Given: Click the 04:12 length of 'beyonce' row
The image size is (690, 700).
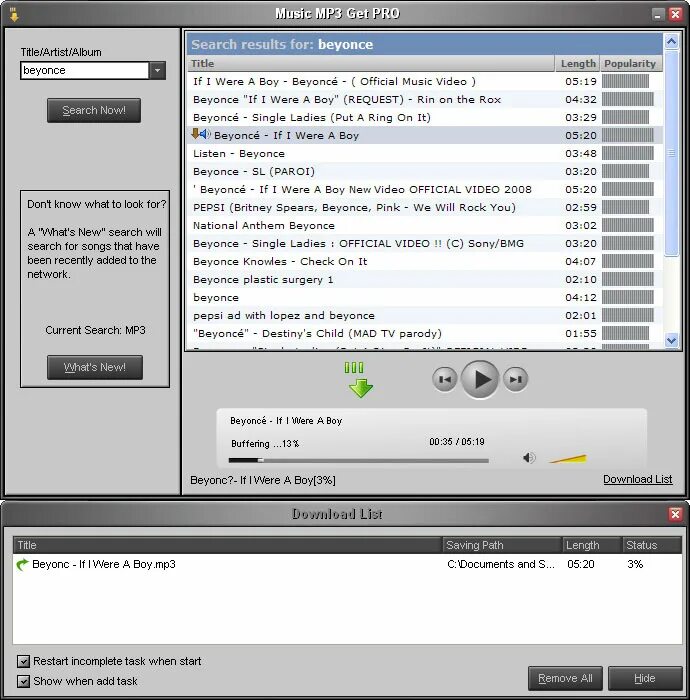Looking at the screenshot, I should [x=580, y=297].
